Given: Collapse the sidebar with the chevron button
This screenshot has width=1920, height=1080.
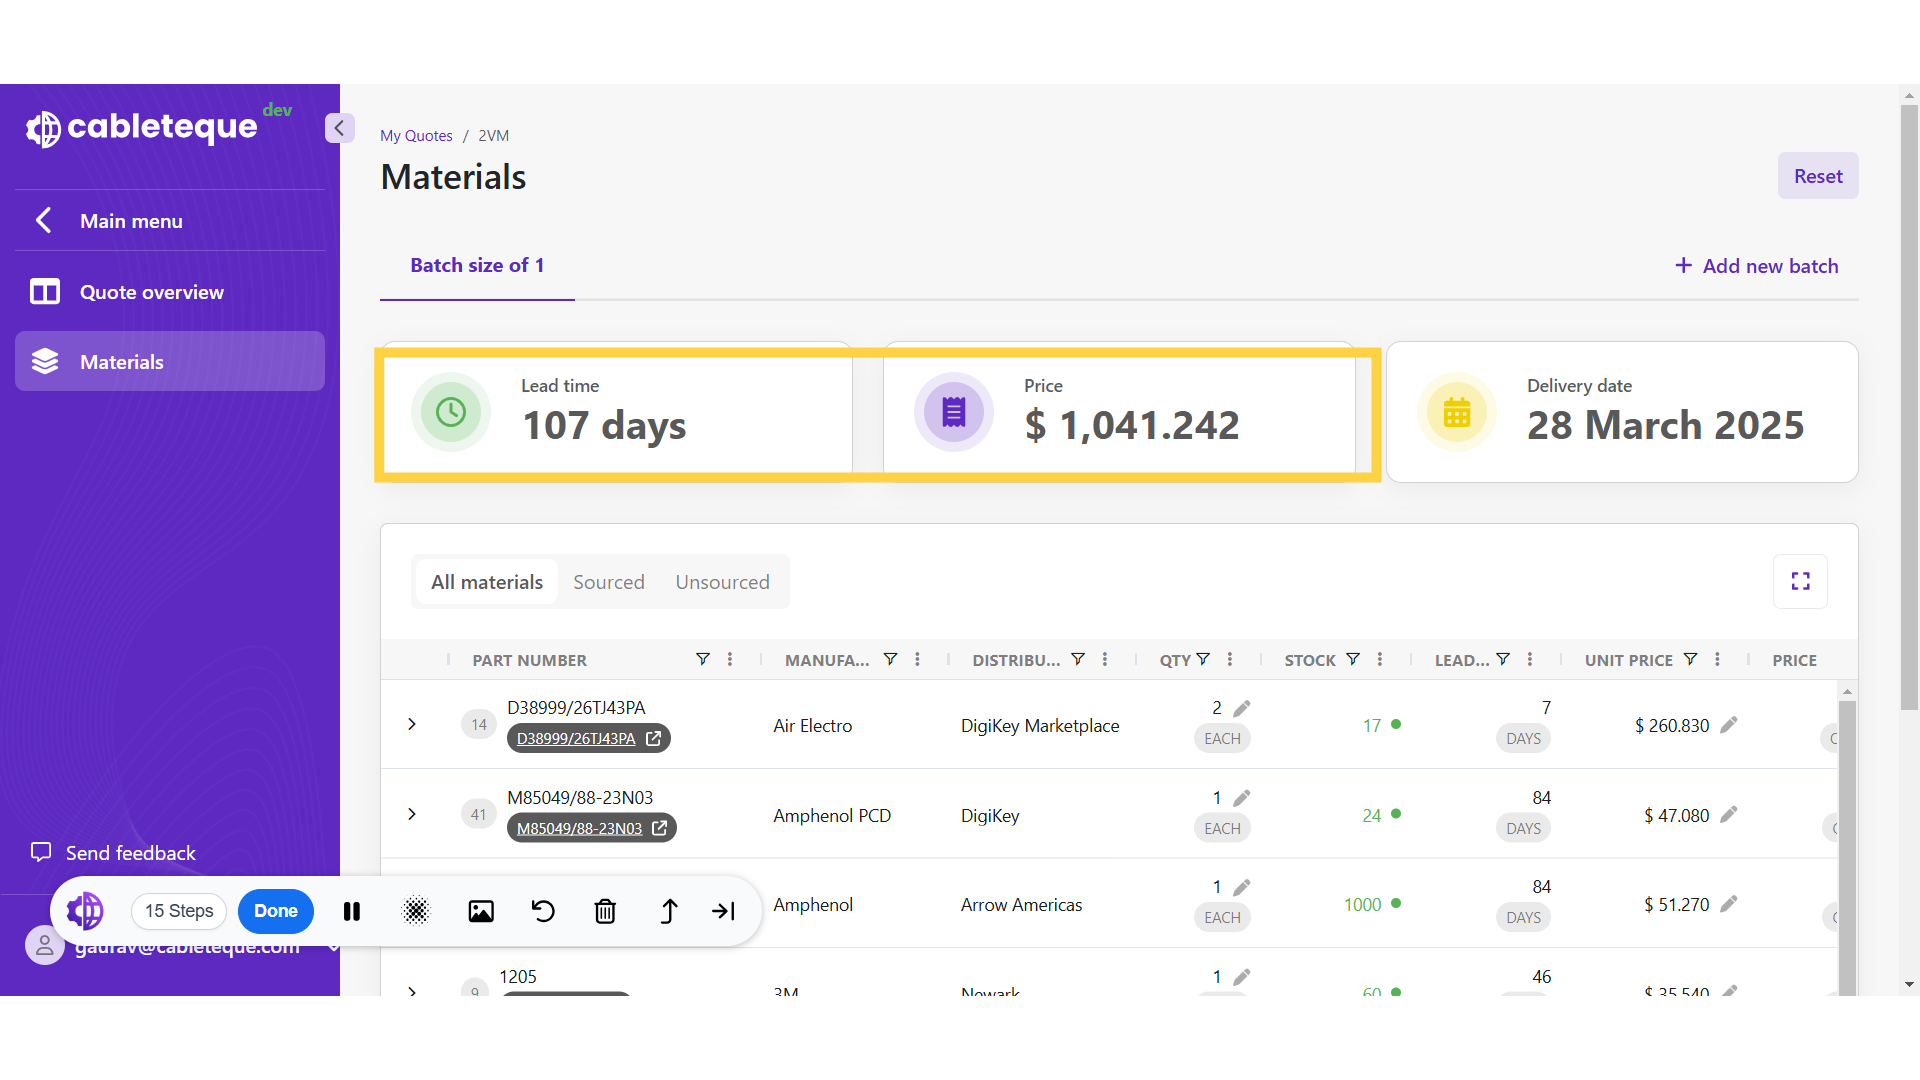Looking at the screenshot, I should click(x=339, y=128).
